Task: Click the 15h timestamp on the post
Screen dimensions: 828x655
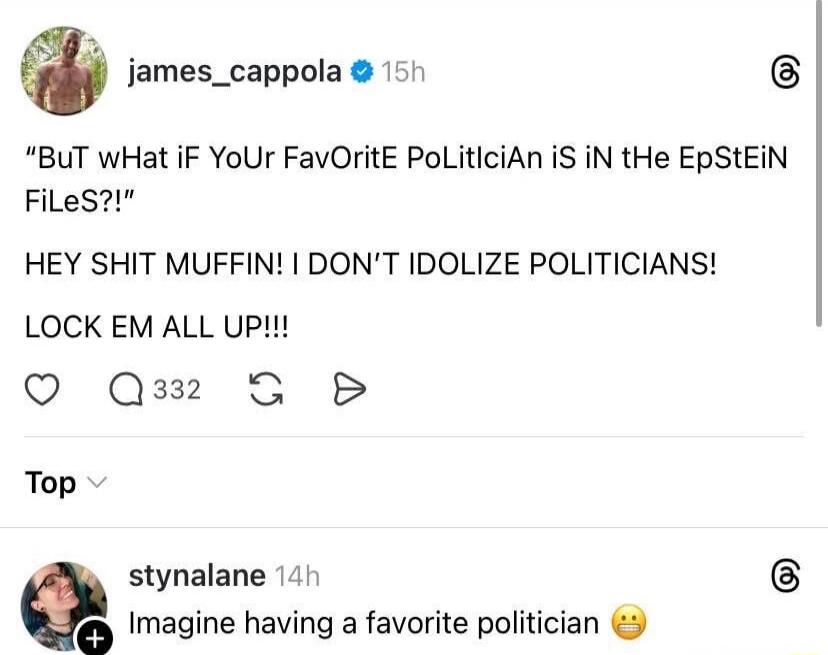Action: (x=403, y=72)
